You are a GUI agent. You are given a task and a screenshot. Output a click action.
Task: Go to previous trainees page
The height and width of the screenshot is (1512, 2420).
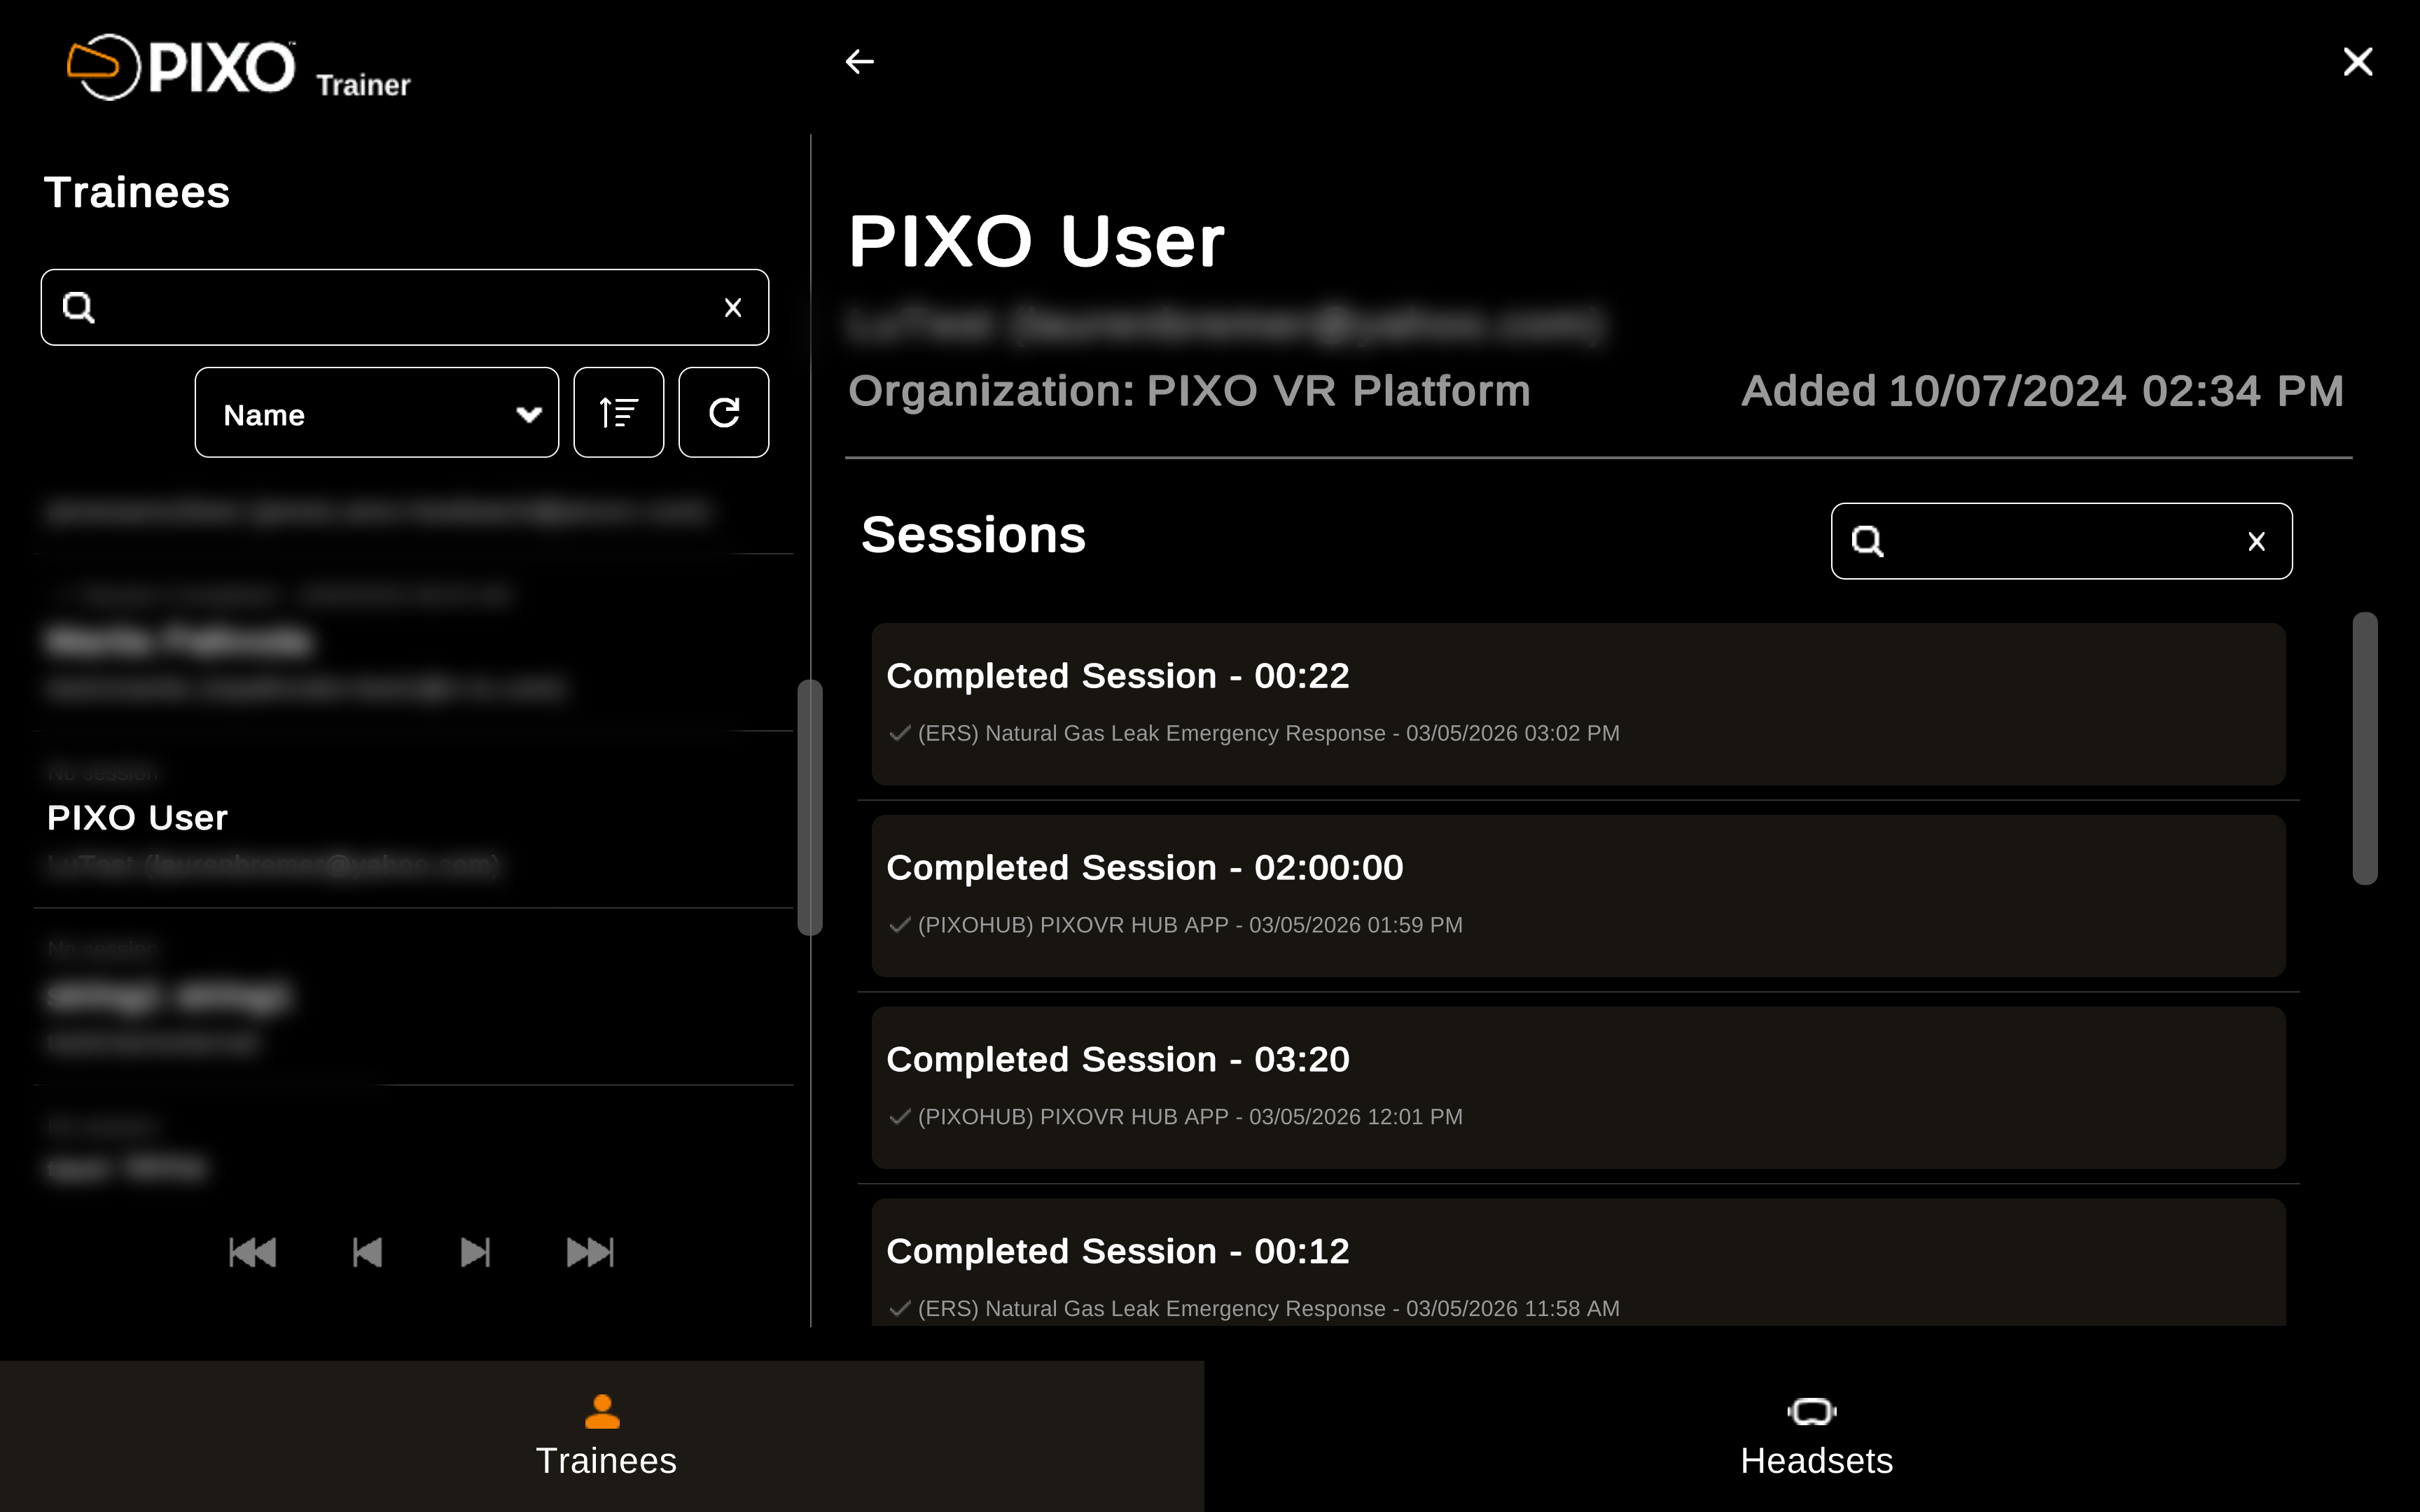[367, 1252]
